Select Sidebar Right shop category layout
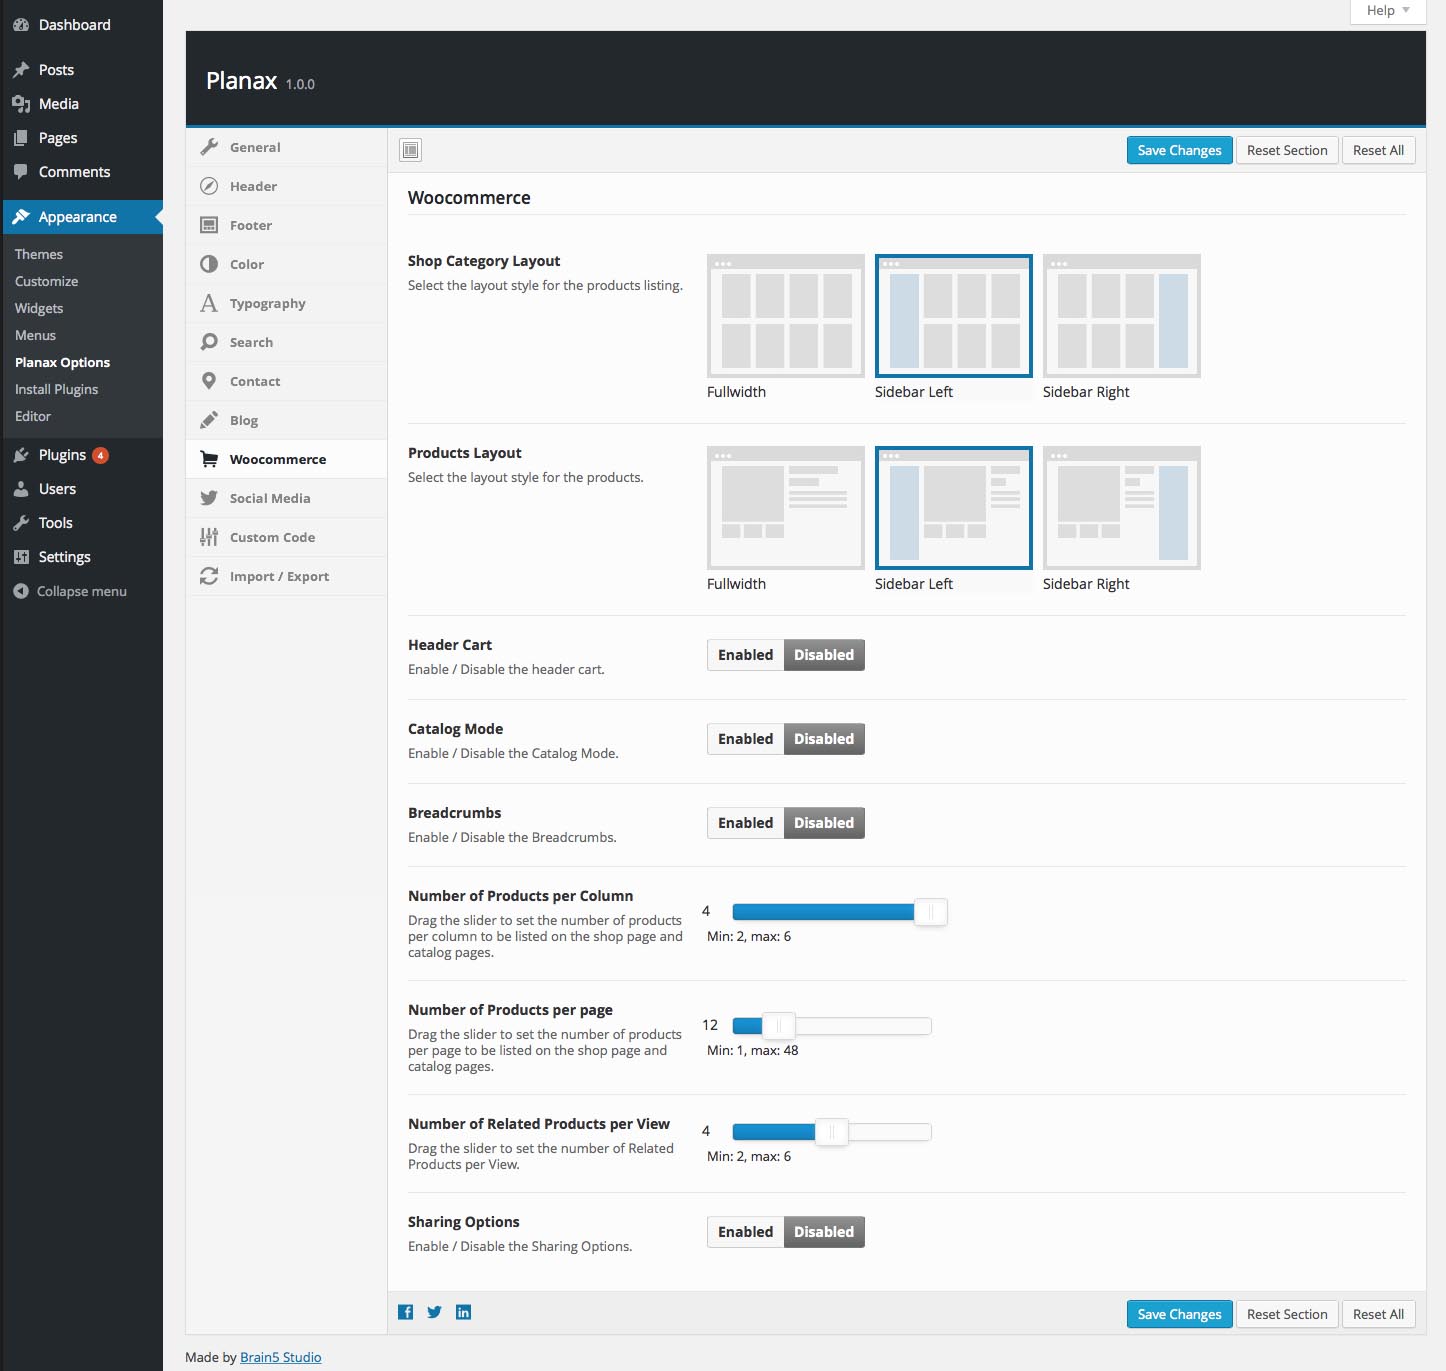 [1121, 316]
